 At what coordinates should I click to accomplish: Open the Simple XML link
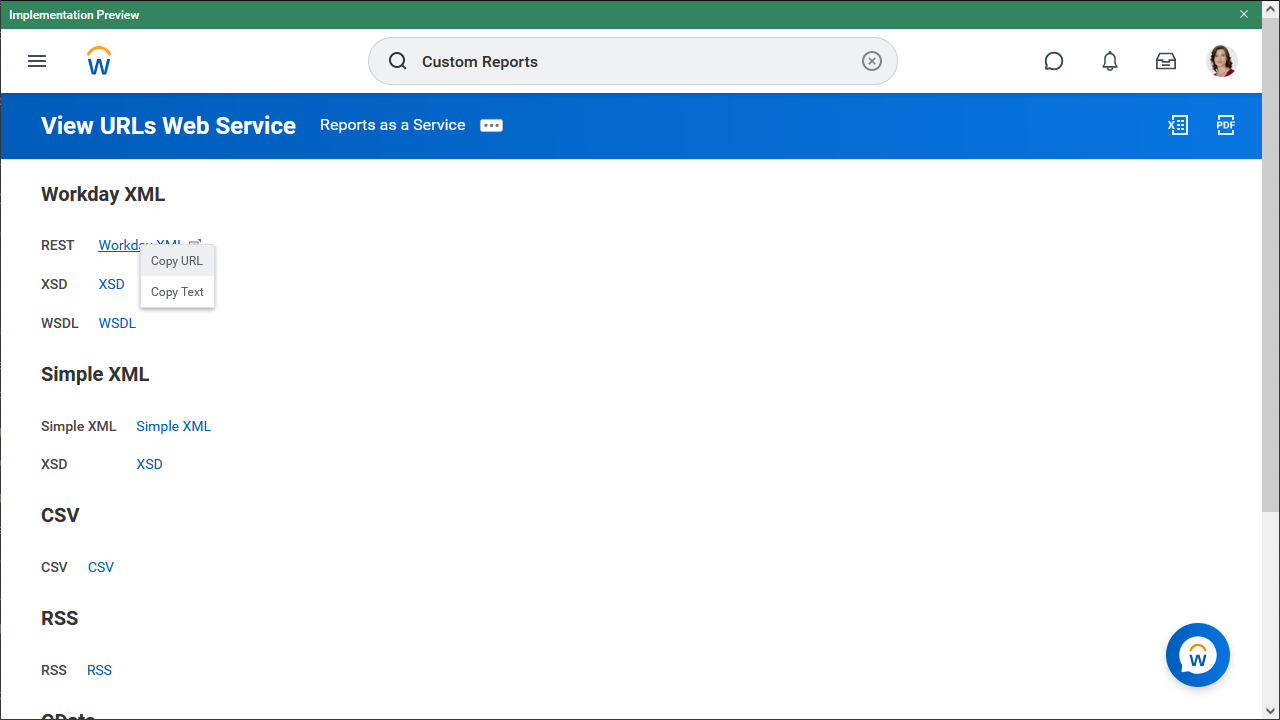[x=173, y=426]
